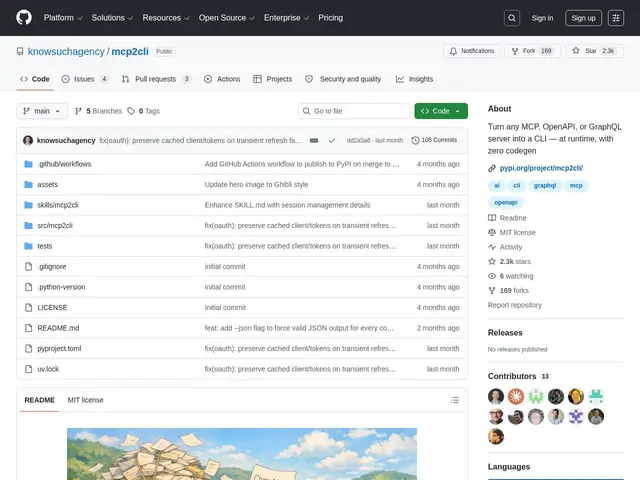
Task: Open the main branch selector dropdown
Action: [x=42, y=111]
